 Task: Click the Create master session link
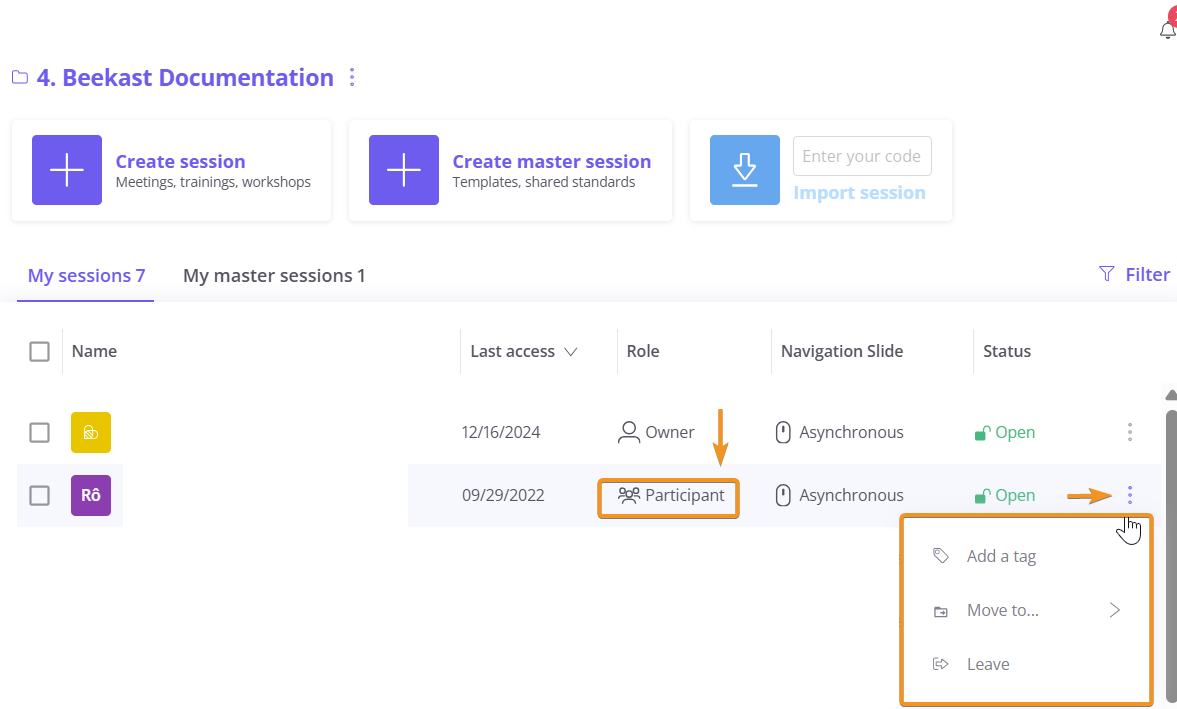[x=552, y=161]
